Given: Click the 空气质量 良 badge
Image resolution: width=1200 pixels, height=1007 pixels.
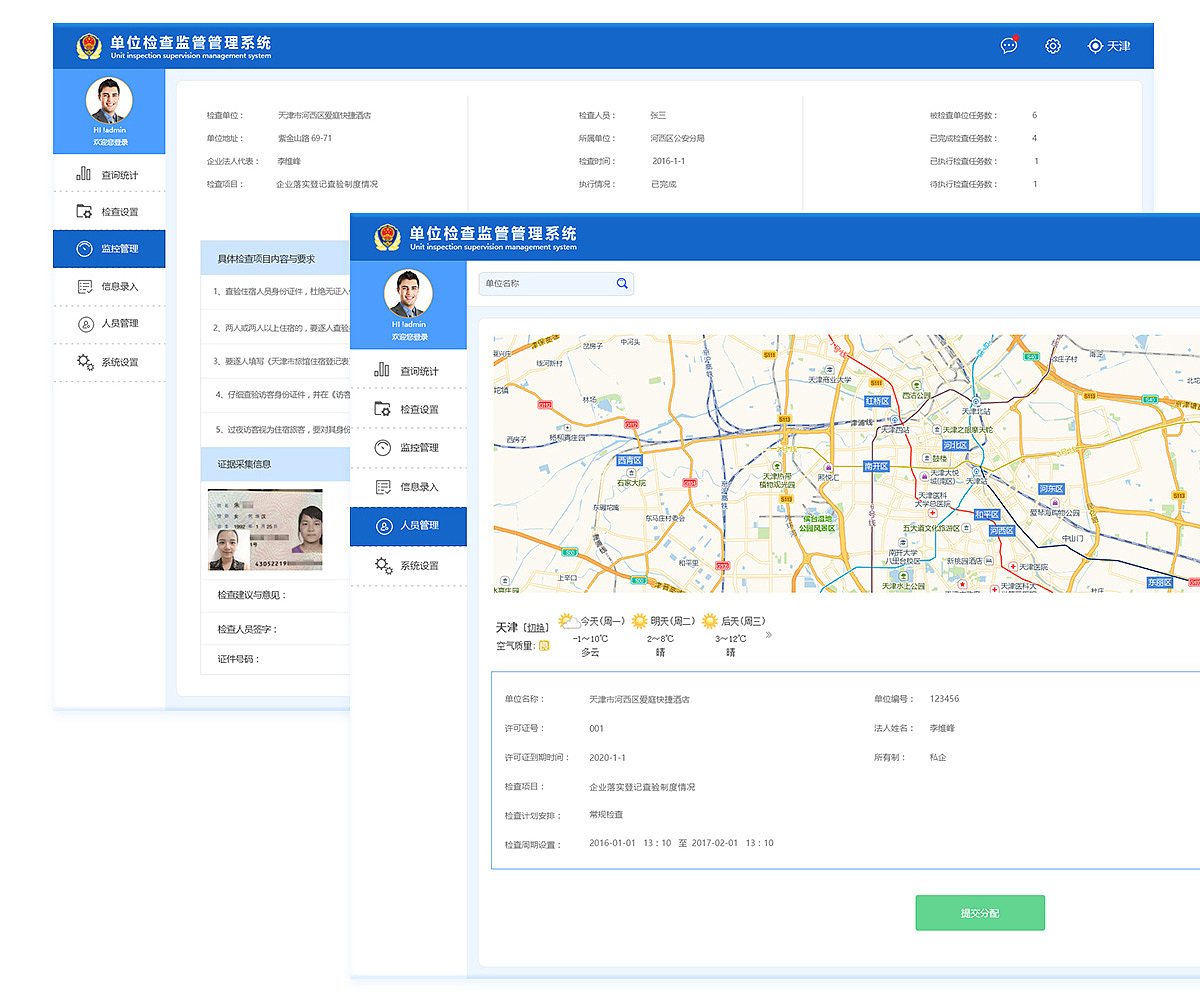Looking at the screenshot, I should (x=544, y=646).
